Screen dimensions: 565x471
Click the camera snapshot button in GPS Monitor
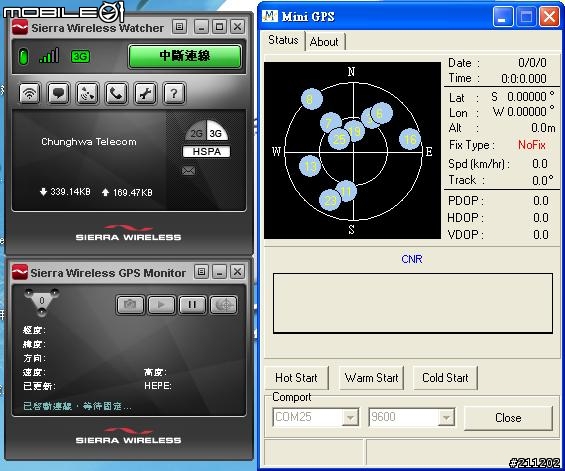point(130,305)
